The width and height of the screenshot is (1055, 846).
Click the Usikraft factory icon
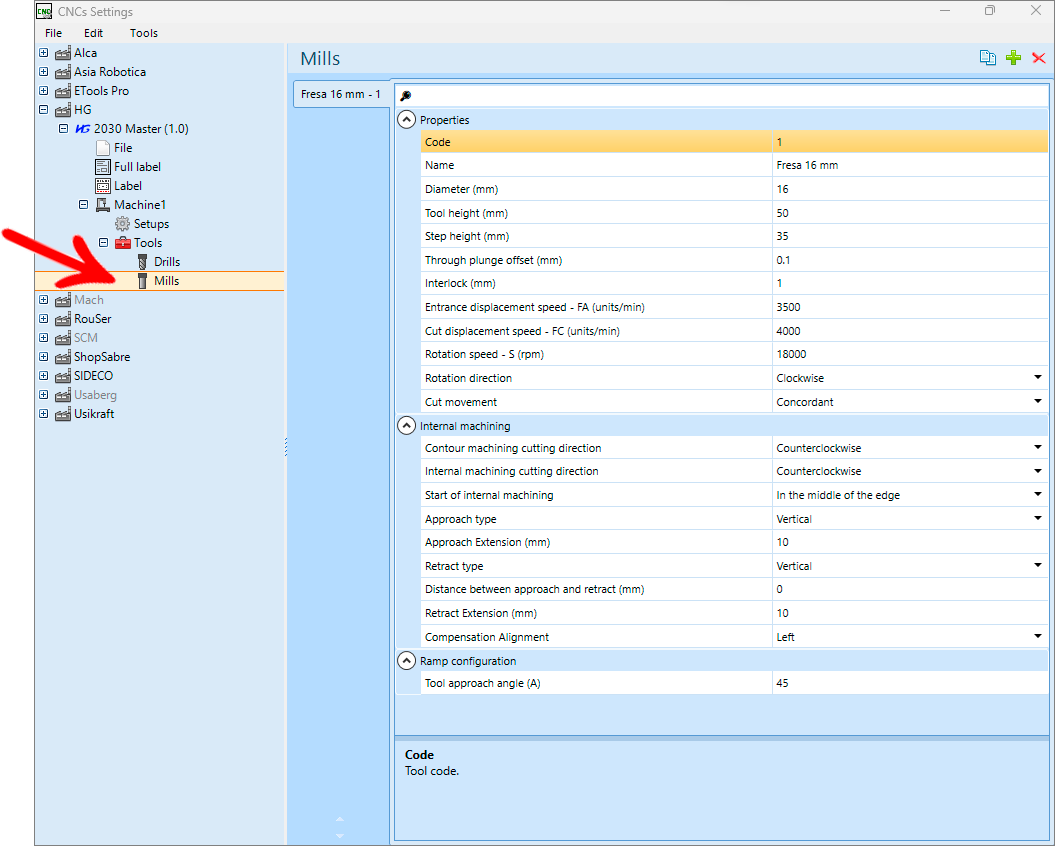click(x=63, y=414)
